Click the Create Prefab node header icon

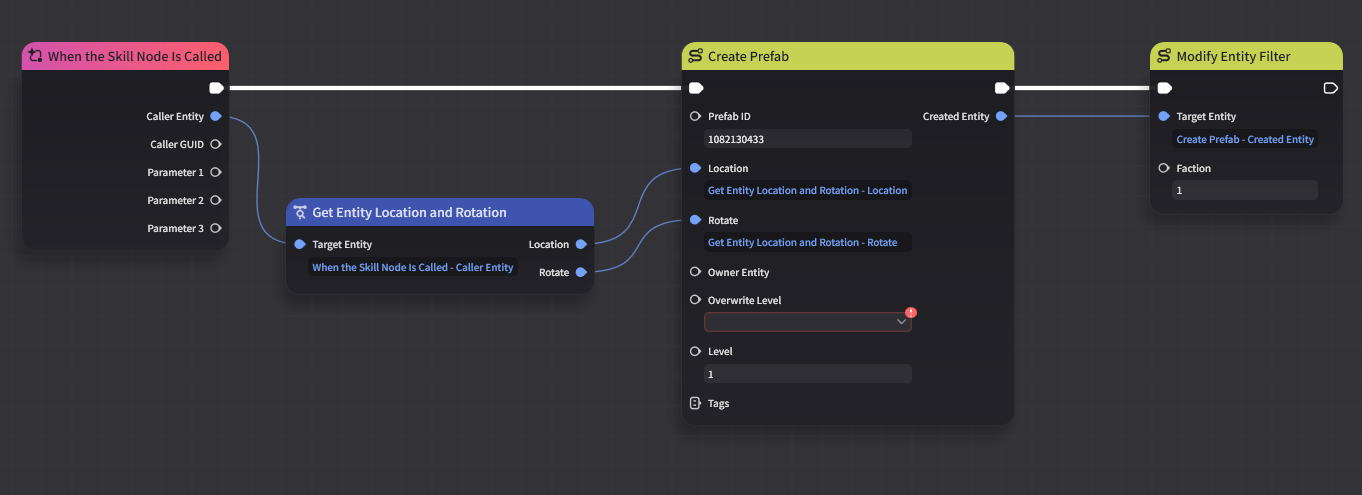[x=695, y=56]
